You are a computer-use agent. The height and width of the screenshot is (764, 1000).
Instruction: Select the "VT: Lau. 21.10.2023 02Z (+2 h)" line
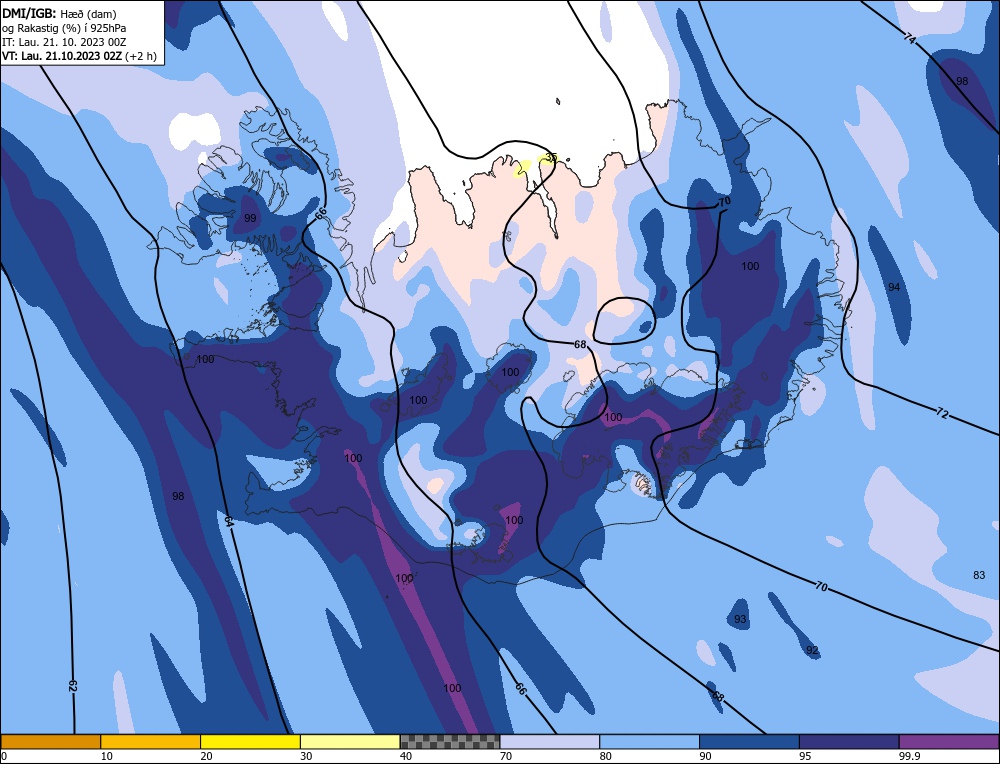(79, 56)
